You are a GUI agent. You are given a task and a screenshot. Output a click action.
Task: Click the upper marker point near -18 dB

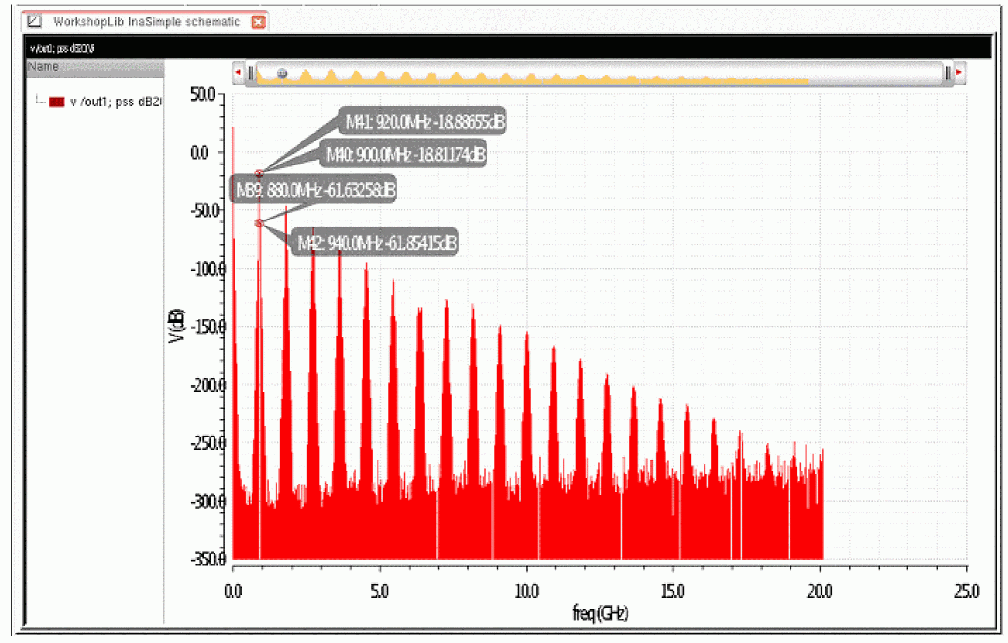pos(259,174)
